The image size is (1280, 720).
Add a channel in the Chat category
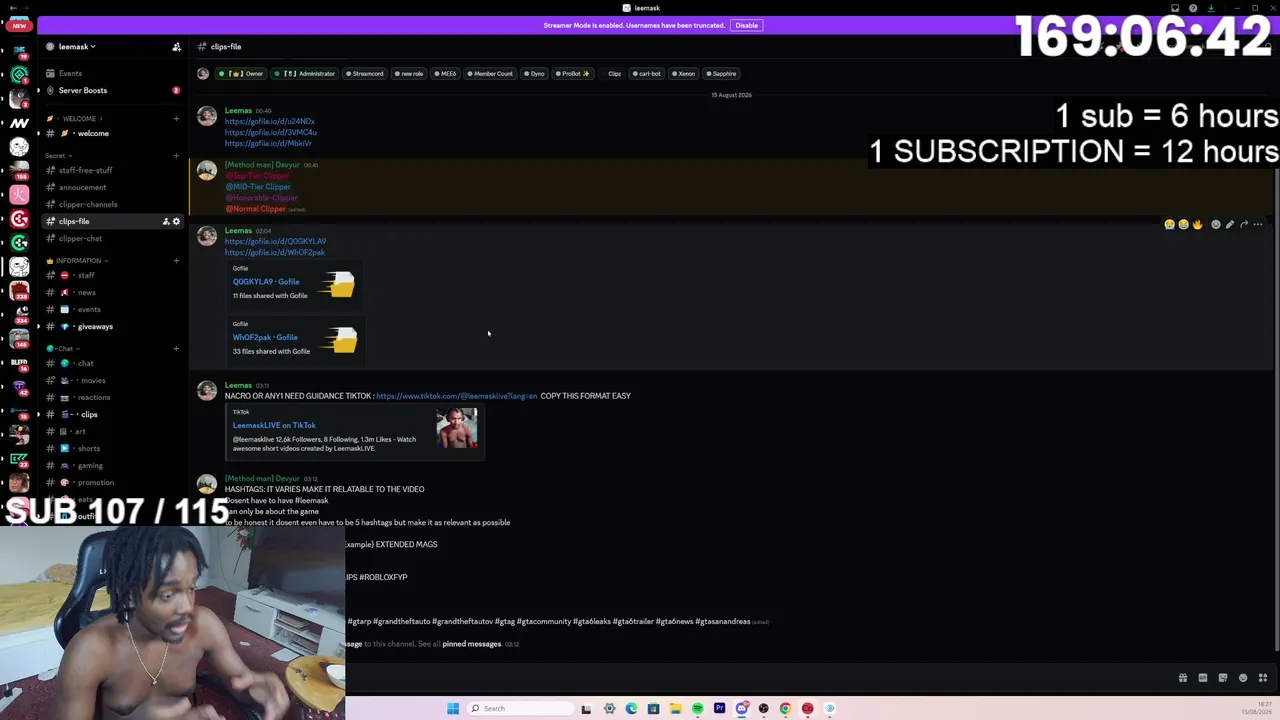176,348
